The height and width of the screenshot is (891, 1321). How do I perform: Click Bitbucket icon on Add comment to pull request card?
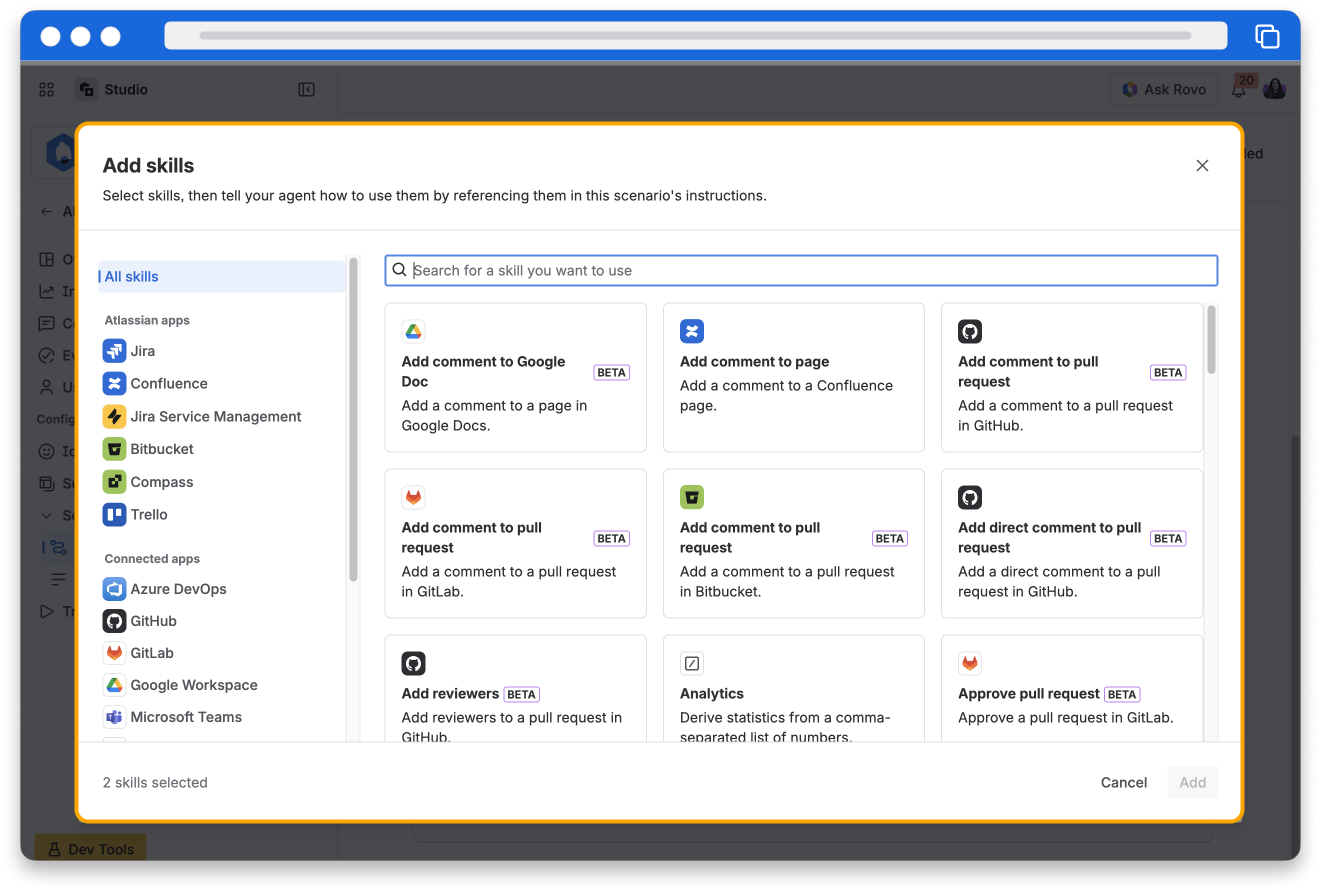point(692,497)
